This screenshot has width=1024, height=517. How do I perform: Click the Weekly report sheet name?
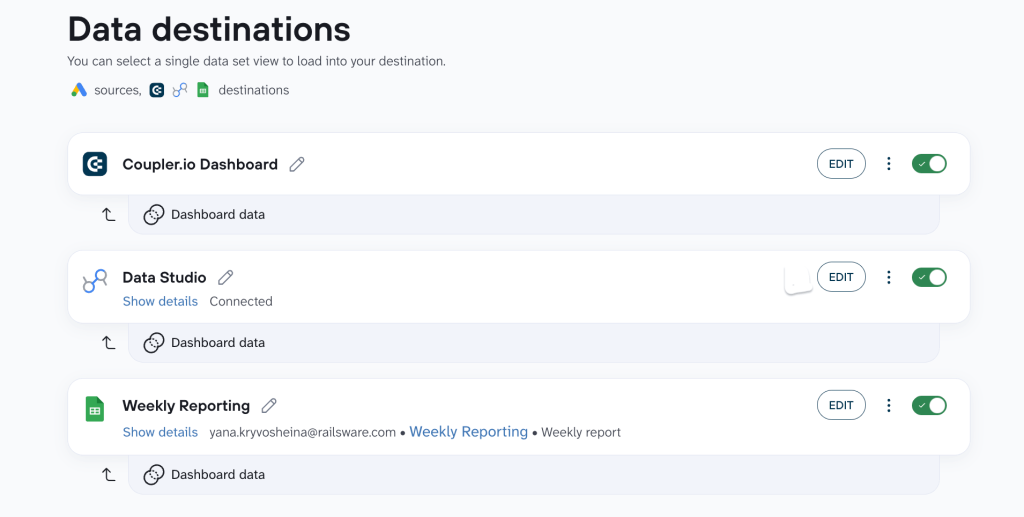pyautogui.click(x=581, y=432)
